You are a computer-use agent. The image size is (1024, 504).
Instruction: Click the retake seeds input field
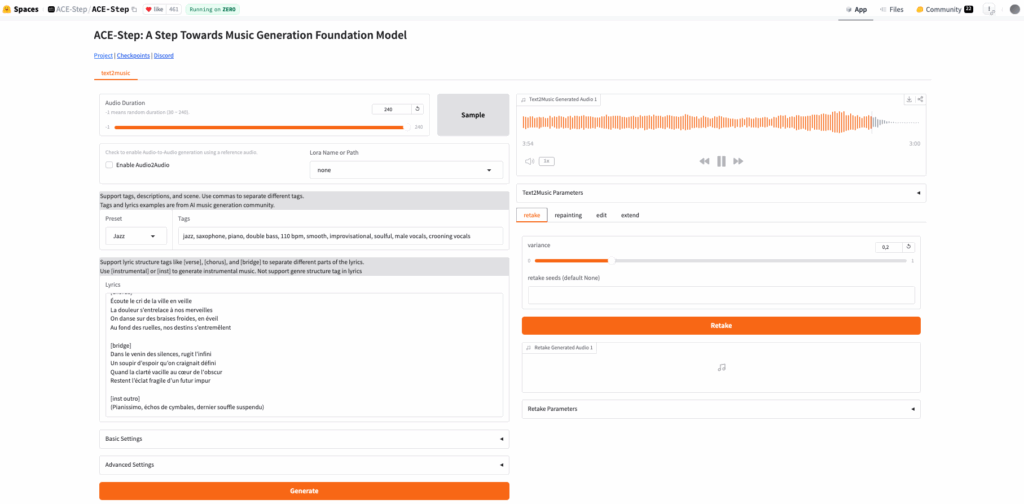click(718, 295)
